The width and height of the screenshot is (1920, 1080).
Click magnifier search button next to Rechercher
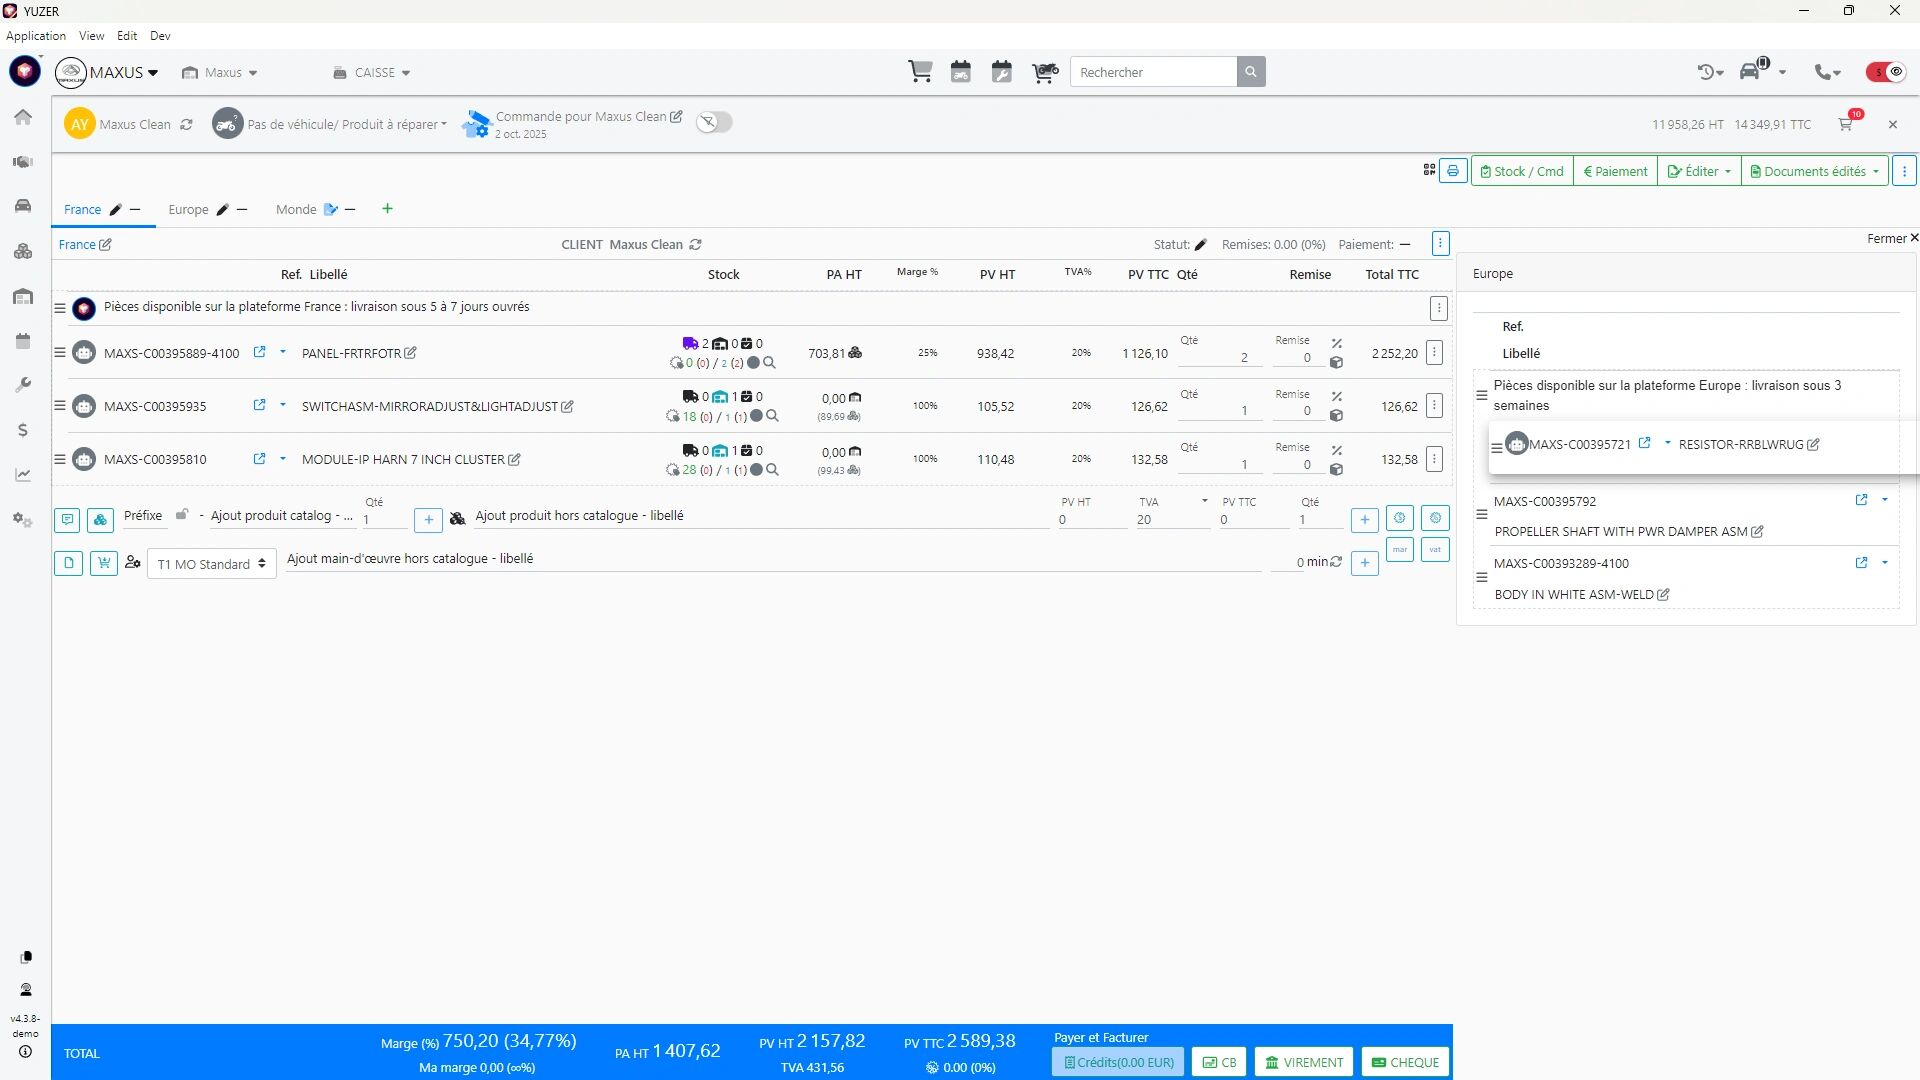(x=1250, y=72)
